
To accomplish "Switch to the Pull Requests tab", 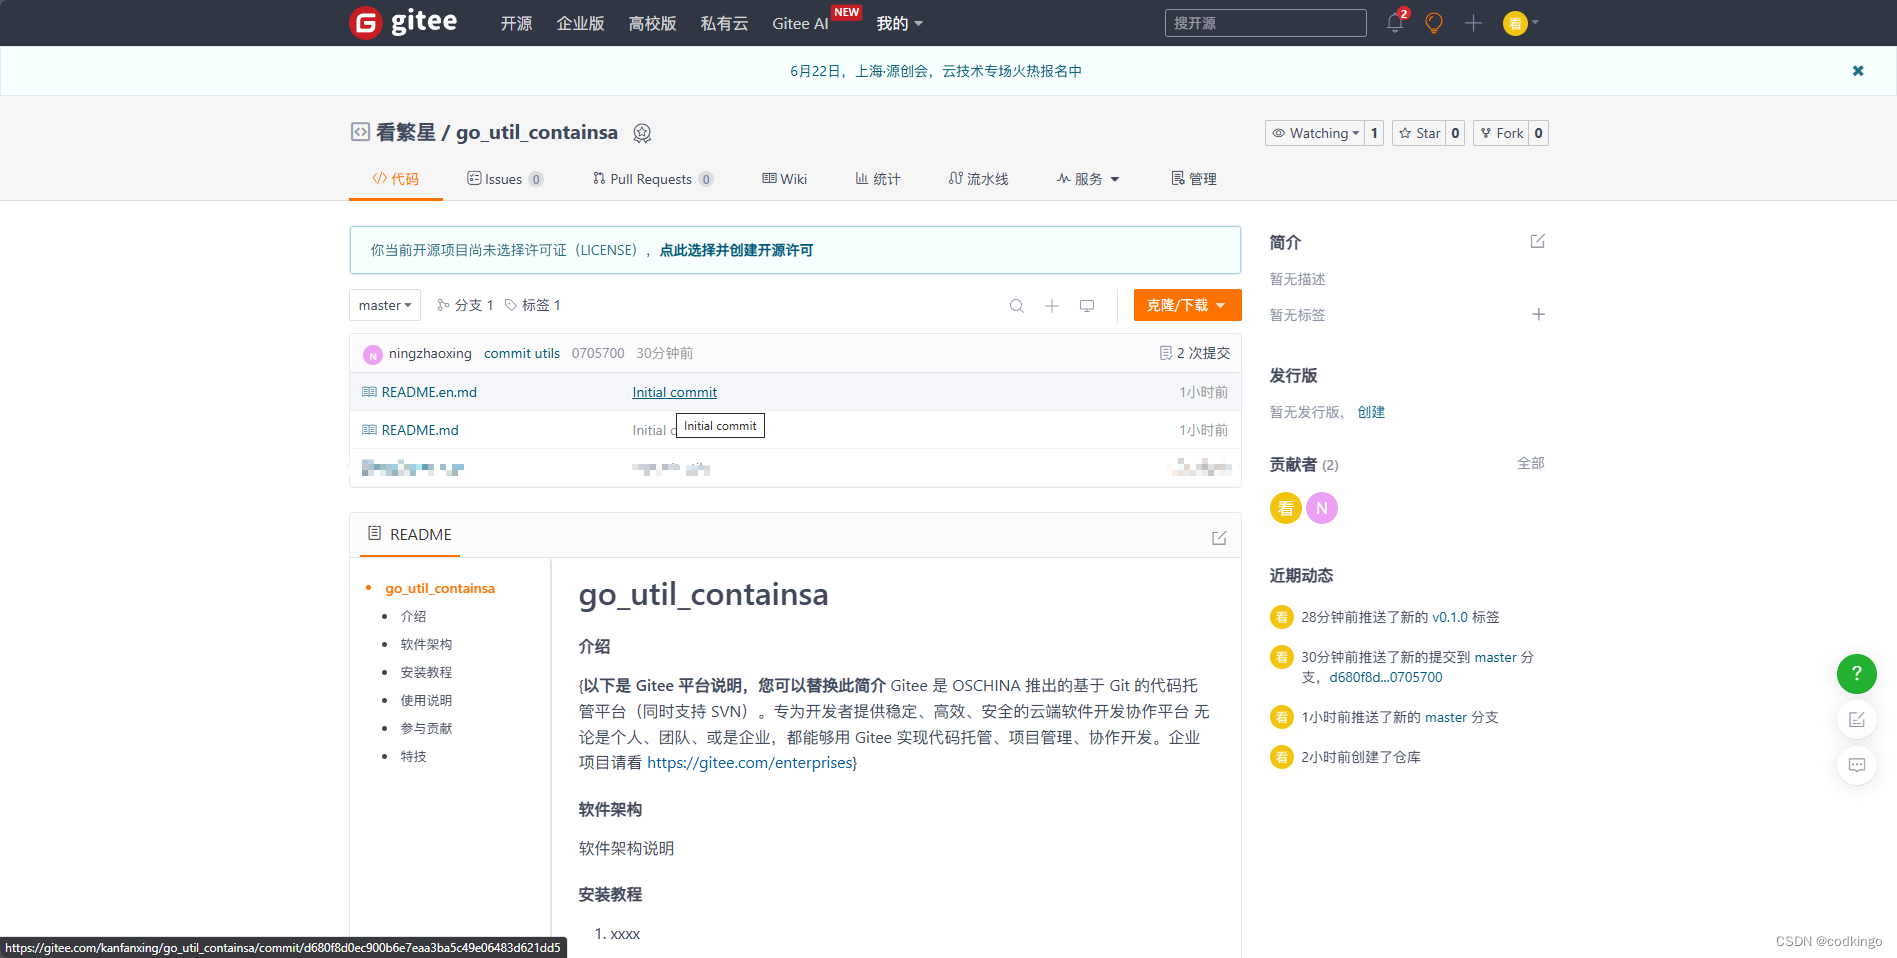I will (652, 179).
